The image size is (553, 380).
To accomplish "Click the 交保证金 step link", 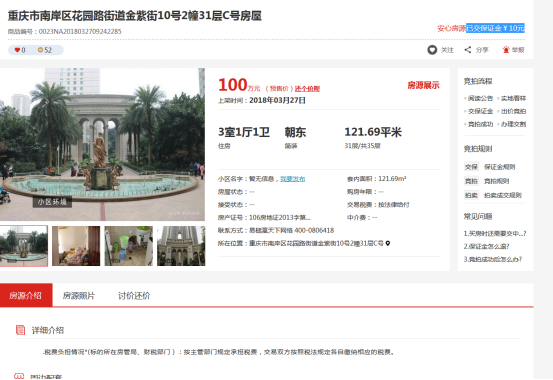I will click(x=480, y=111).
